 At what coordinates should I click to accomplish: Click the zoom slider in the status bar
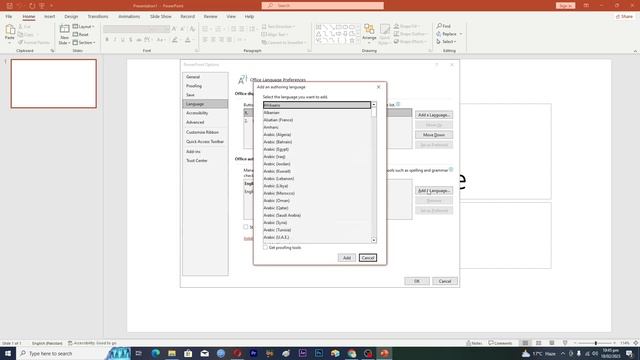point(596,343)
